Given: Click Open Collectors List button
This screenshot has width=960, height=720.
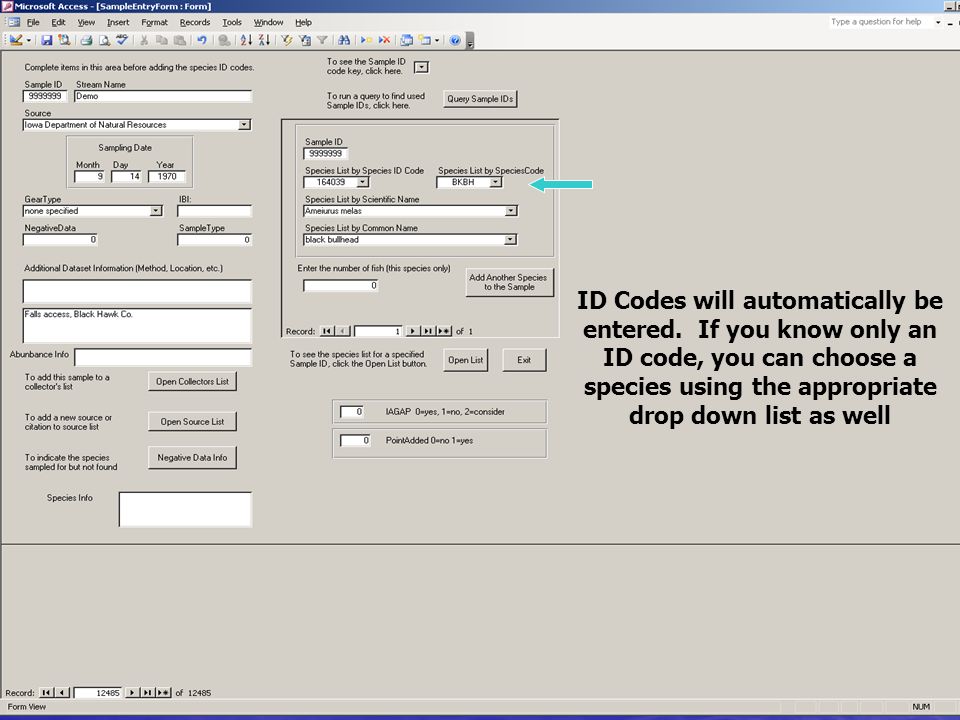Looking at the screenshot, I should (x=192, y=381).
